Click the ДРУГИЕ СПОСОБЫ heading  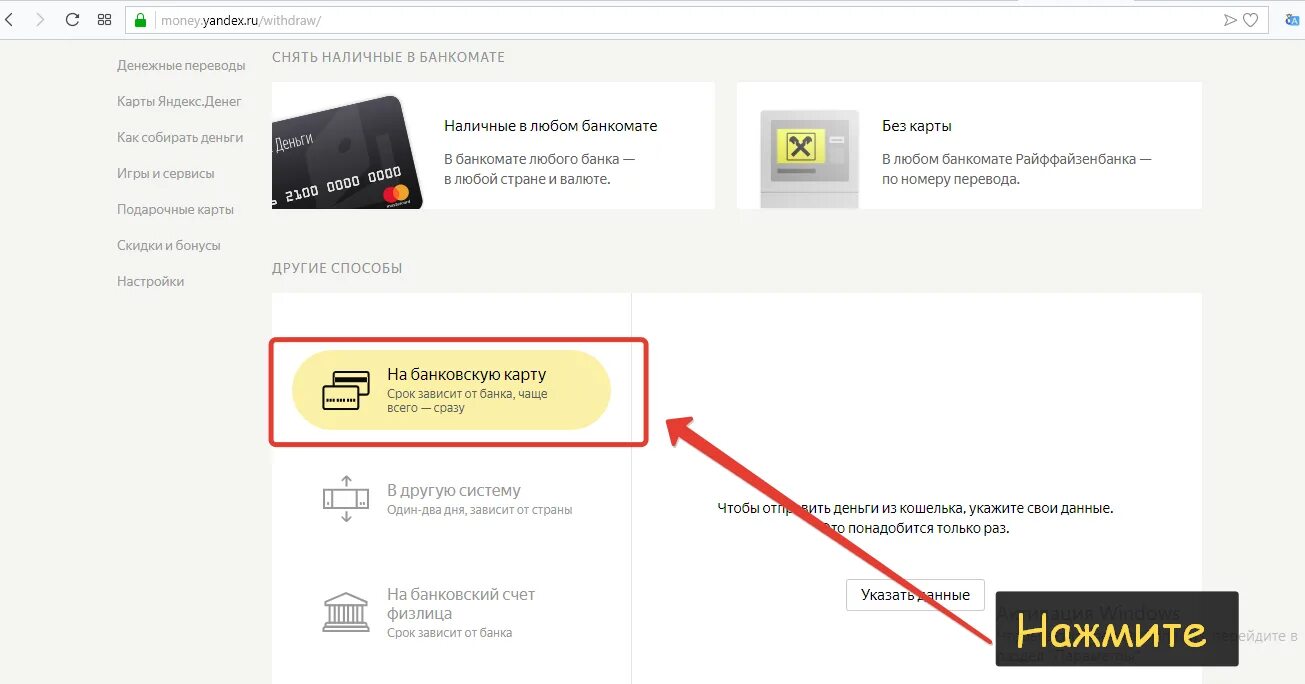[337, 269]
